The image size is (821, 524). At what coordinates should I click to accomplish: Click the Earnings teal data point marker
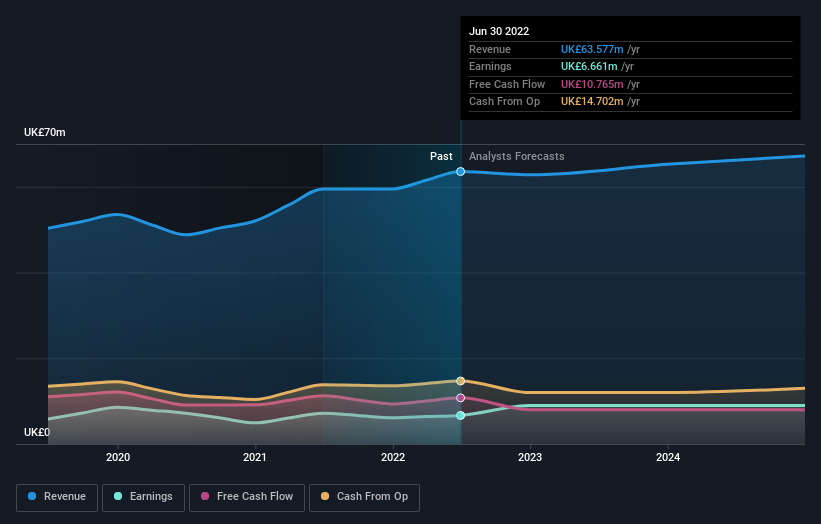click(x=460, y=416)
